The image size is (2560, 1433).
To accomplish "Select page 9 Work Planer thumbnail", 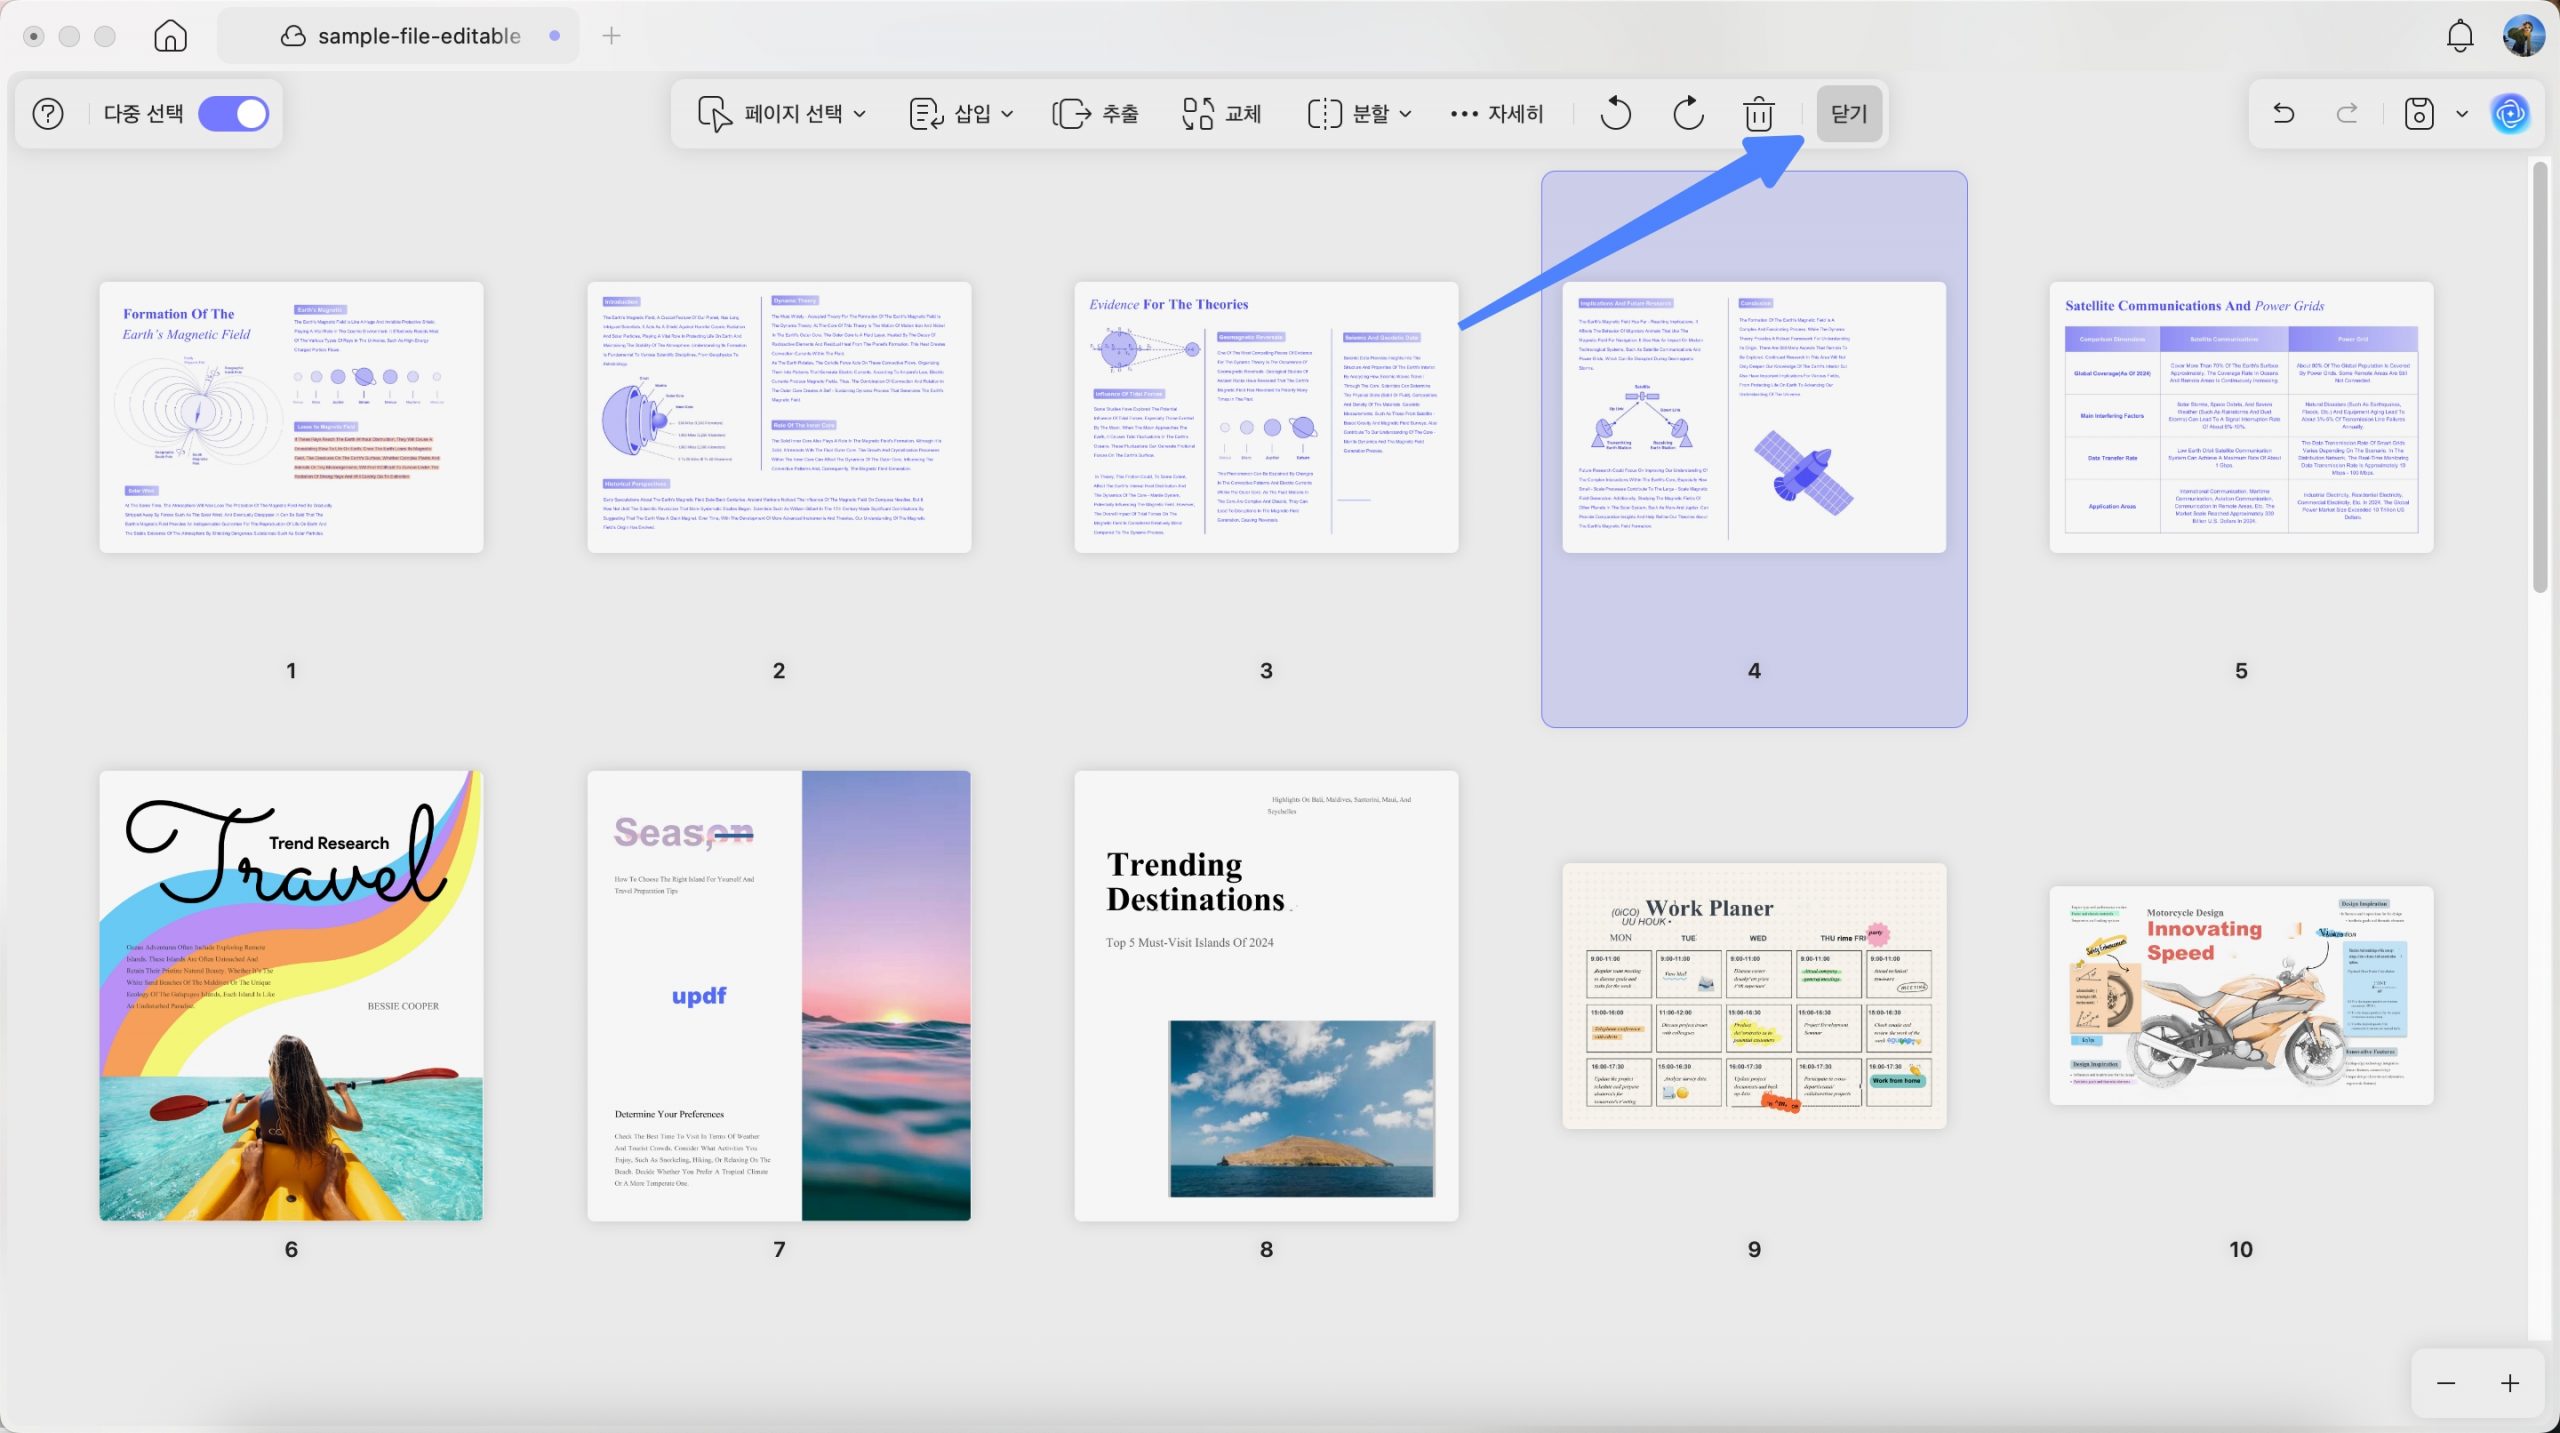I will click(x=1754, y=995).
